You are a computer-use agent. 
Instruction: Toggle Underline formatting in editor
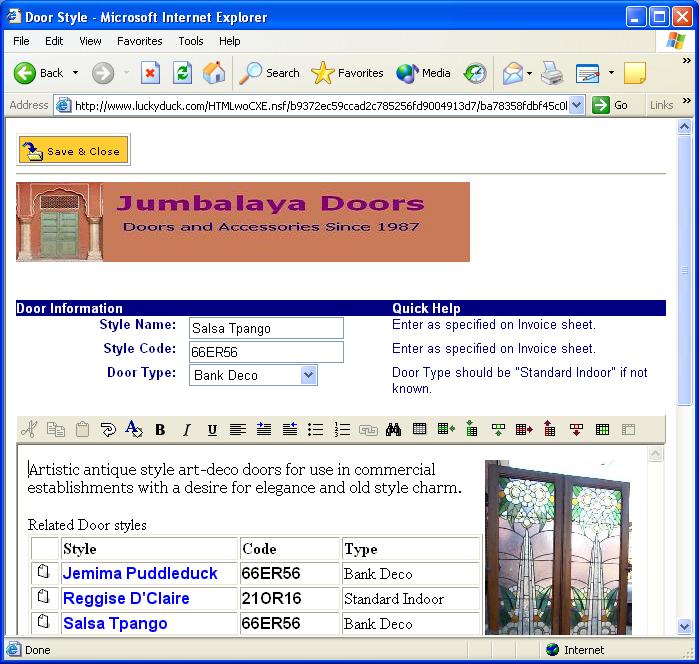tap(212, 430)
